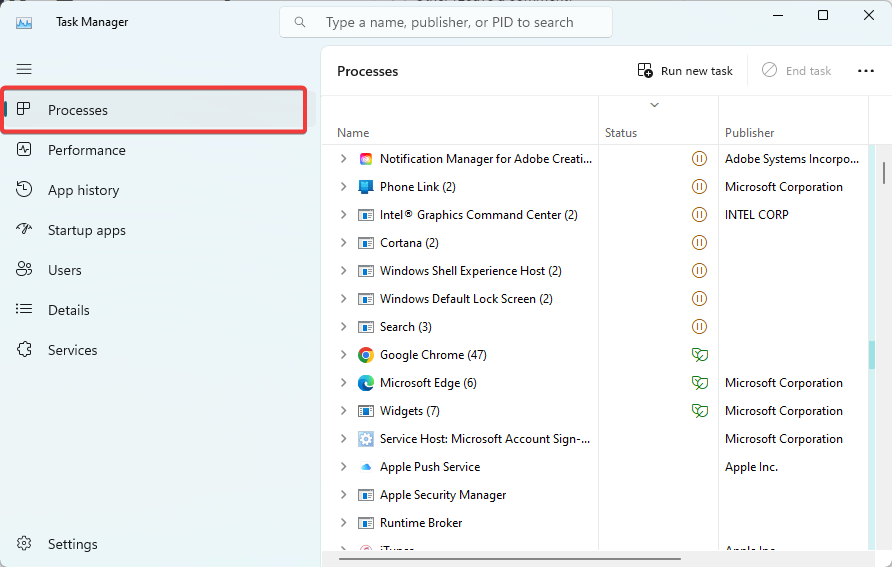
Task: Click the Adobe Creative Cloud notification icon
Action: [366, 159]
